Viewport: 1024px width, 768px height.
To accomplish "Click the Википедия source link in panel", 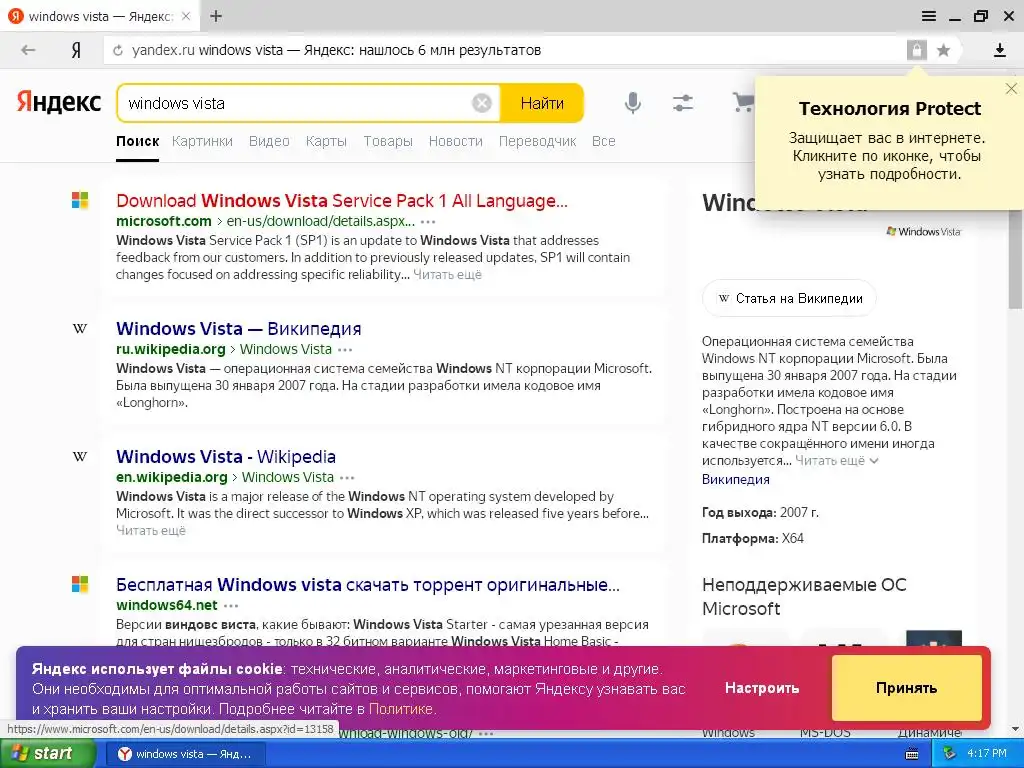I will pos(735,479).
